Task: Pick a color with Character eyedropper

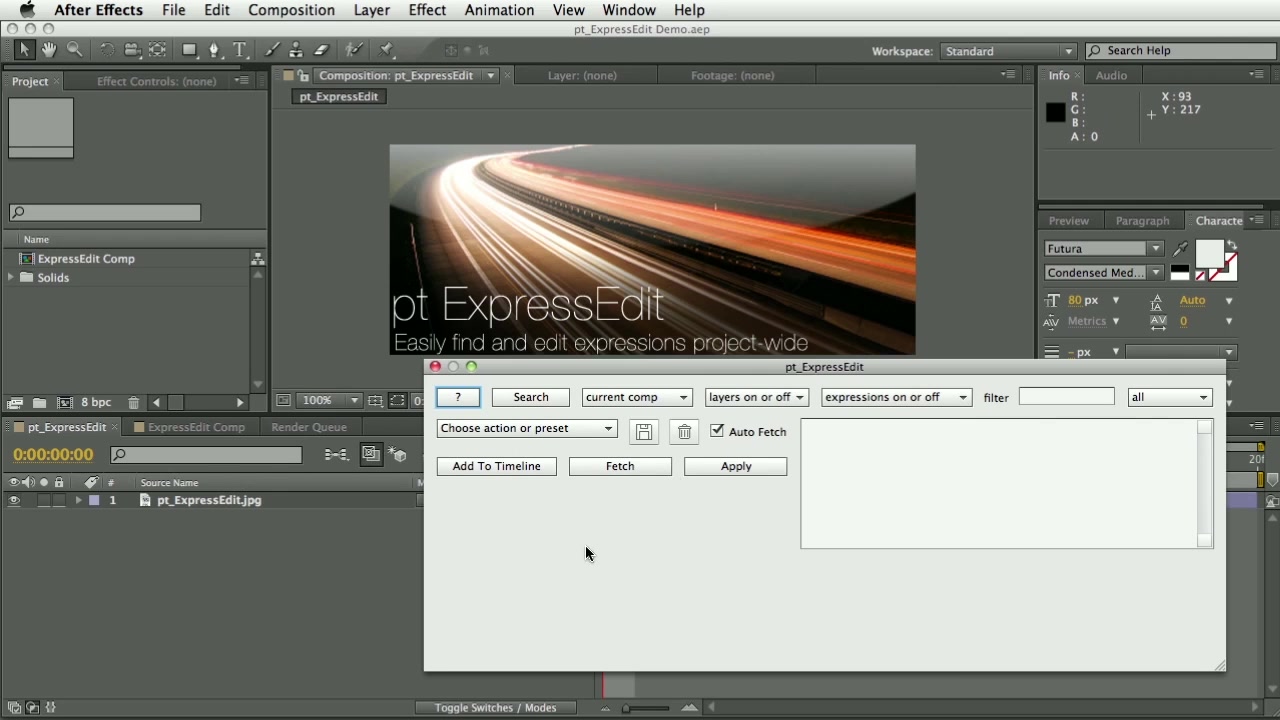Action: 1181,248
